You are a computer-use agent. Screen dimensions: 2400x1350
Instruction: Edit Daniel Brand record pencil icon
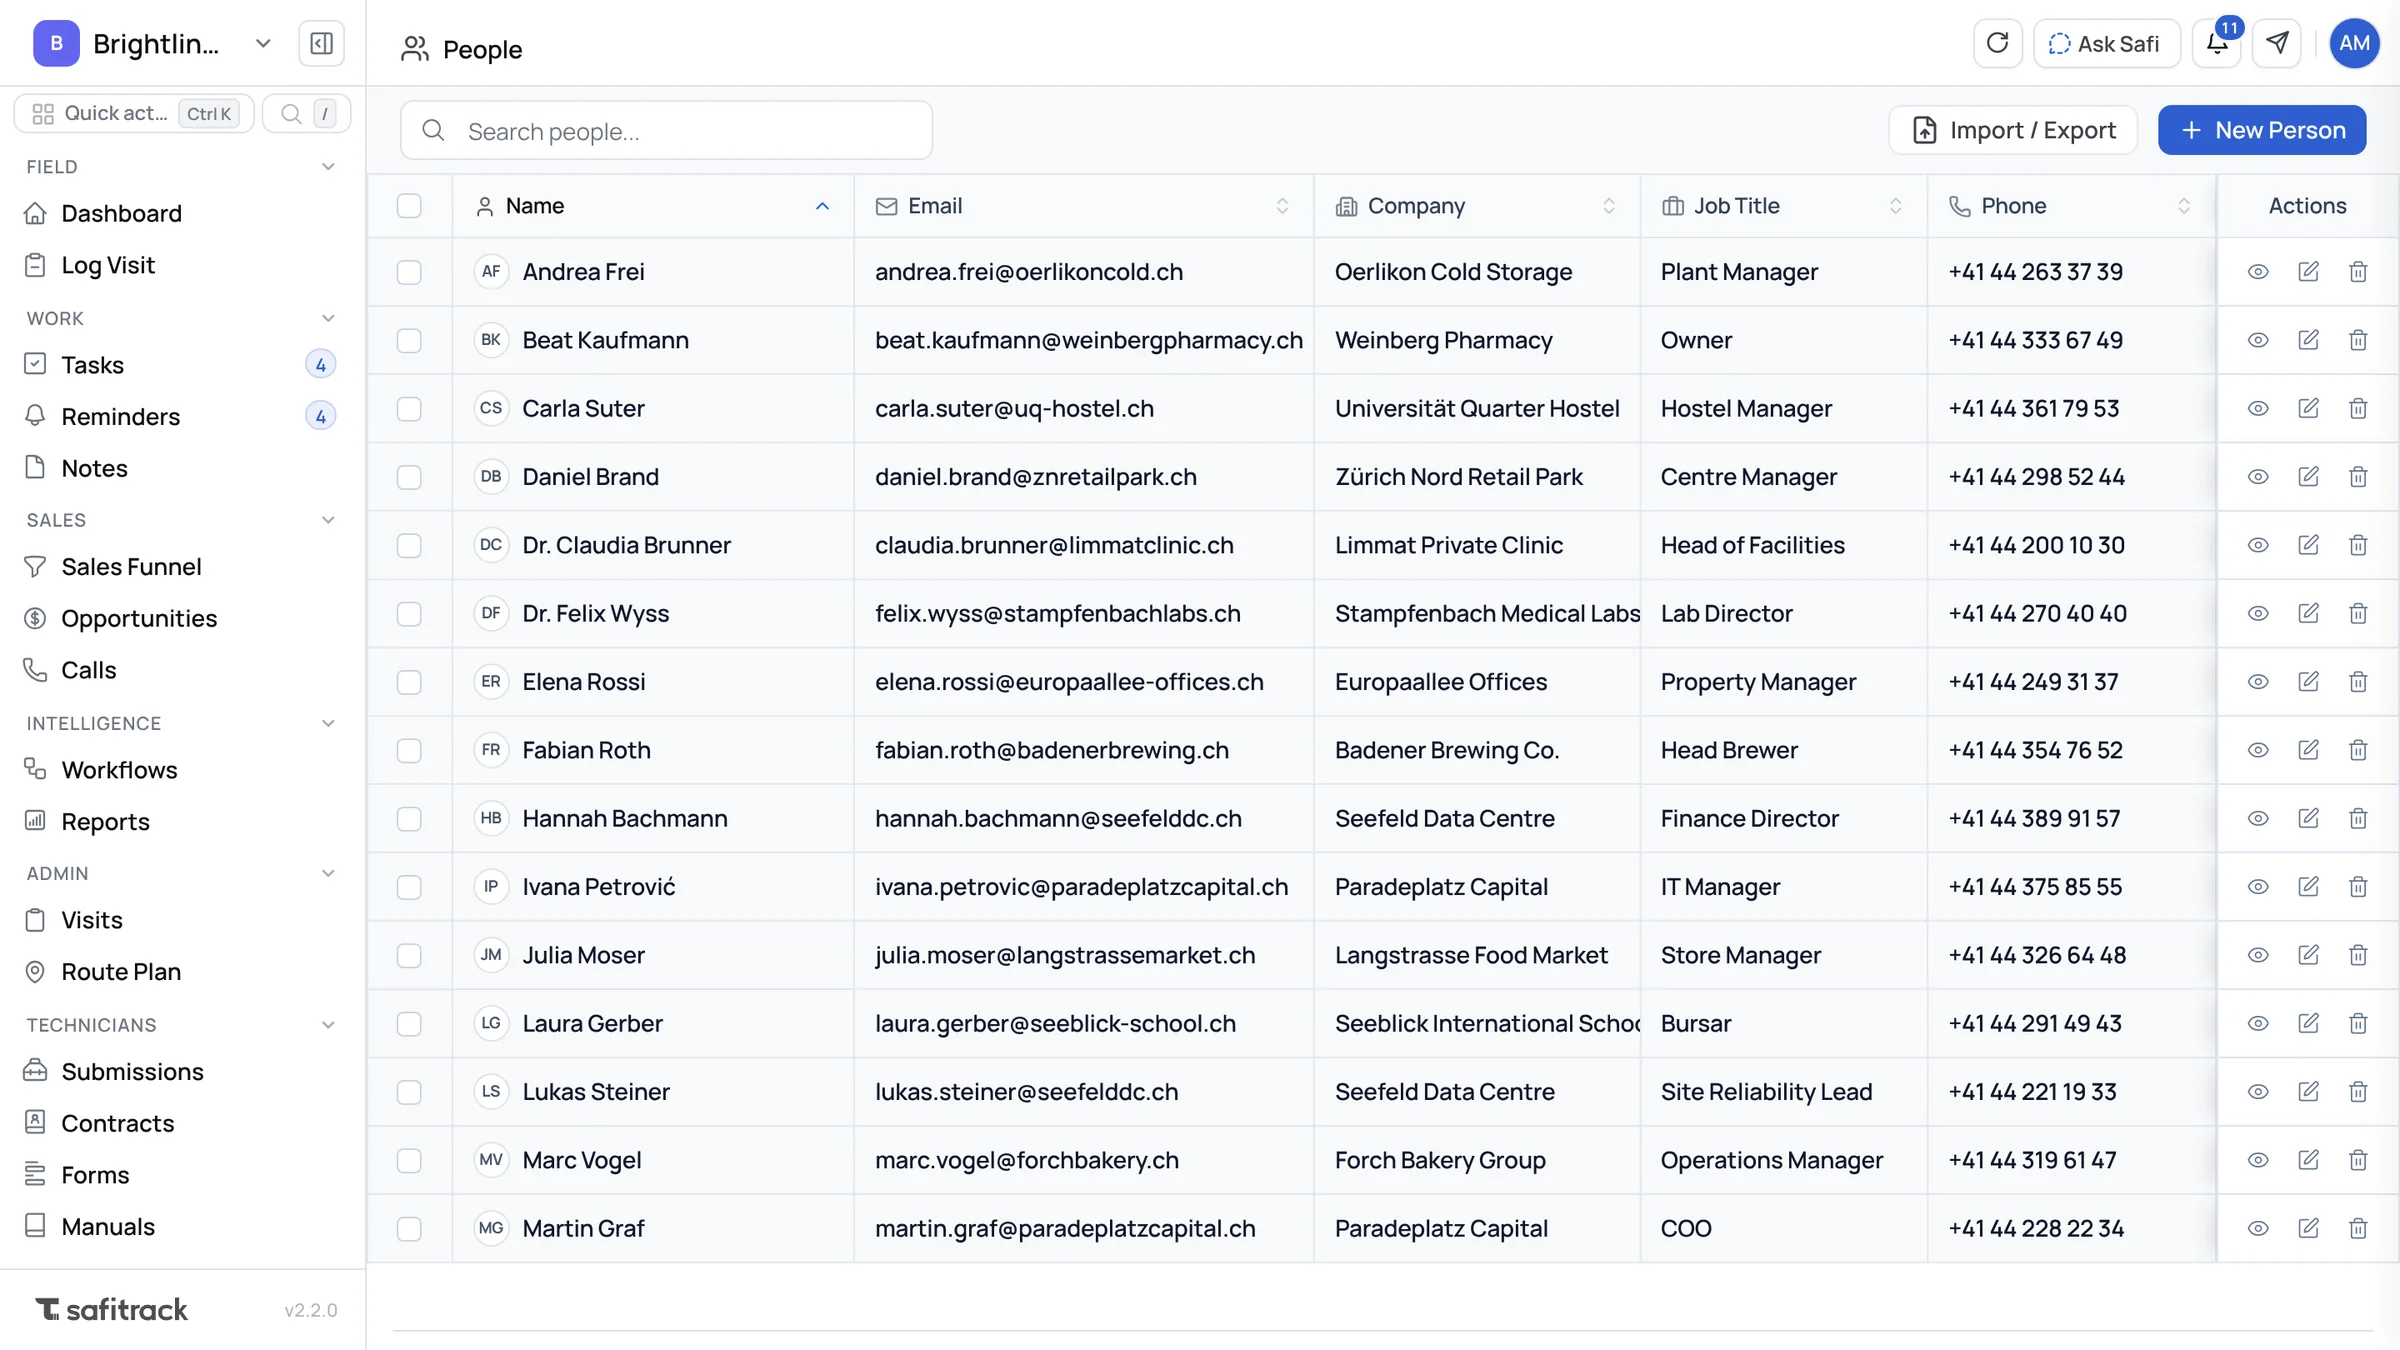click(x=2308, y=477)
